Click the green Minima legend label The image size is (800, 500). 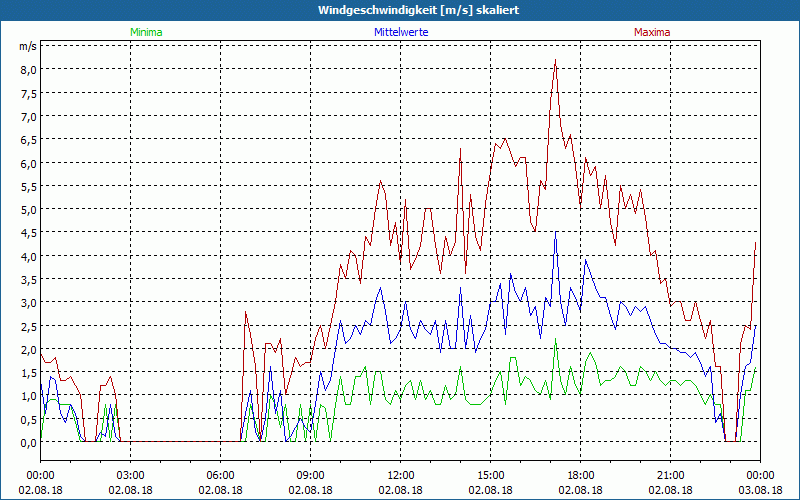click(x=146, y=32)
